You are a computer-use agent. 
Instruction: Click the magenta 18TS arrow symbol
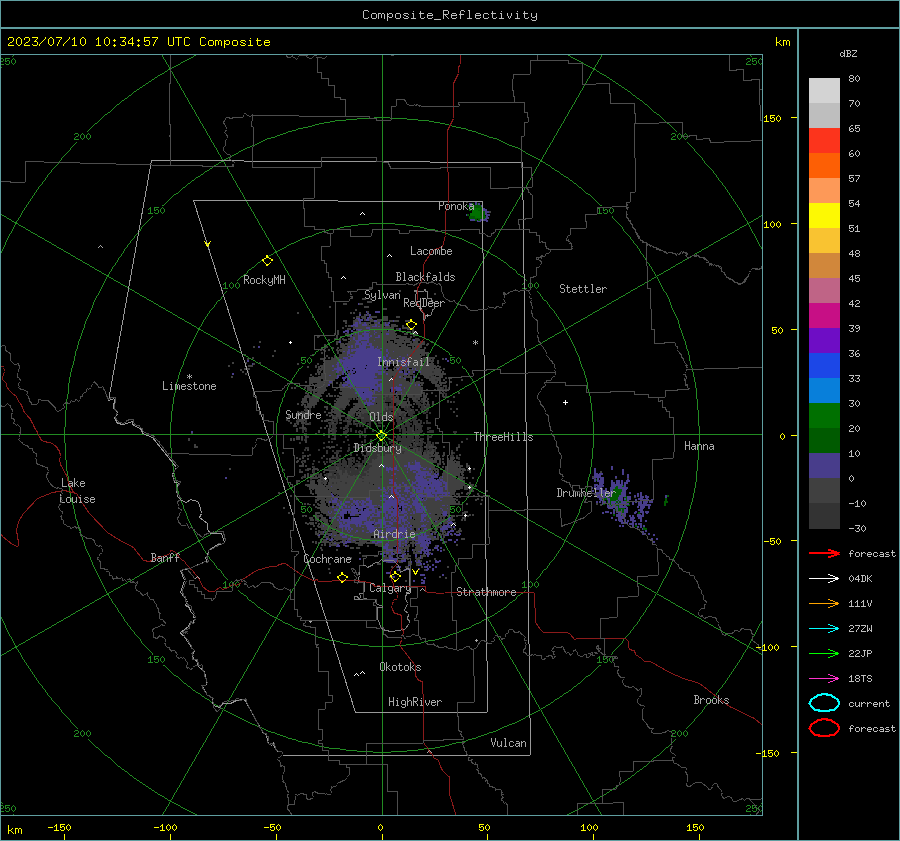click(824, 679)
